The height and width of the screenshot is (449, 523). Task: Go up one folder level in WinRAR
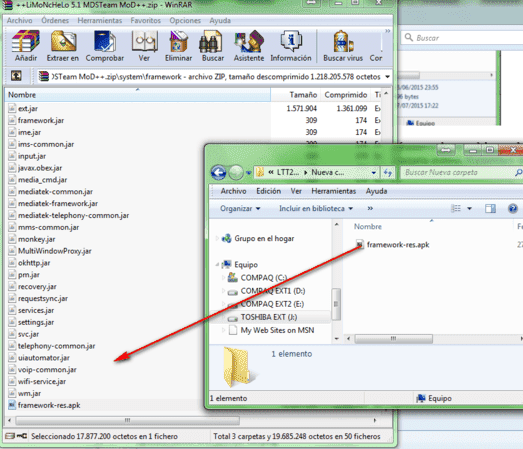click(x=16, y=76)
